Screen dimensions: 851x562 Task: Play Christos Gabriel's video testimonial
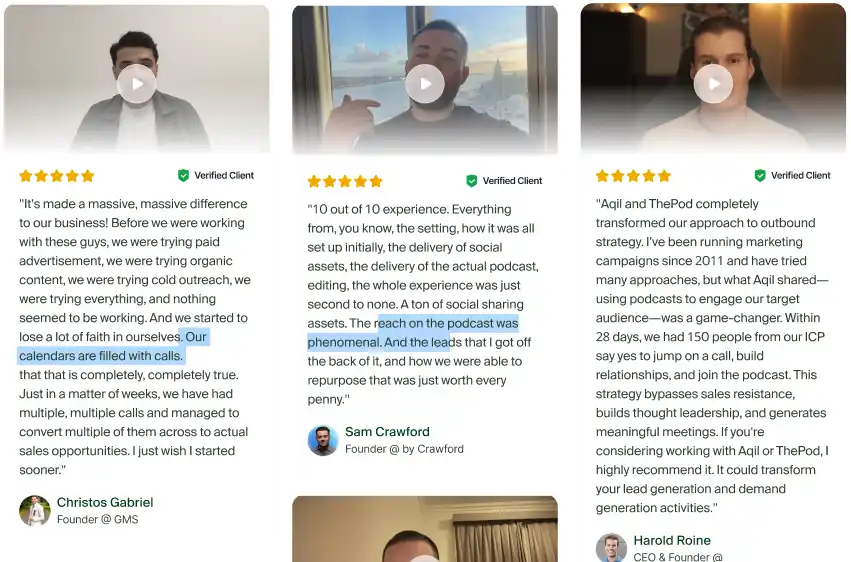[137, 84]
